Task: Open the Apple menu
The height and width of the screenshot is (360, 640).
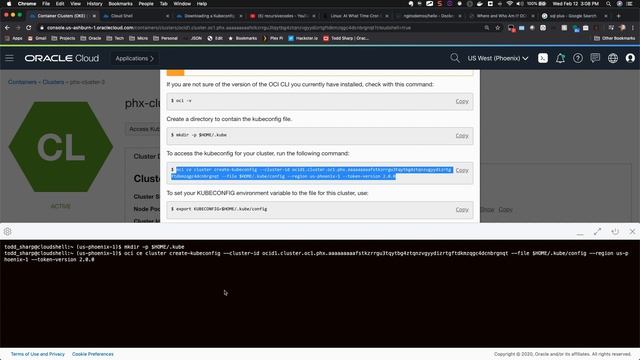Action: pos(9,4)
